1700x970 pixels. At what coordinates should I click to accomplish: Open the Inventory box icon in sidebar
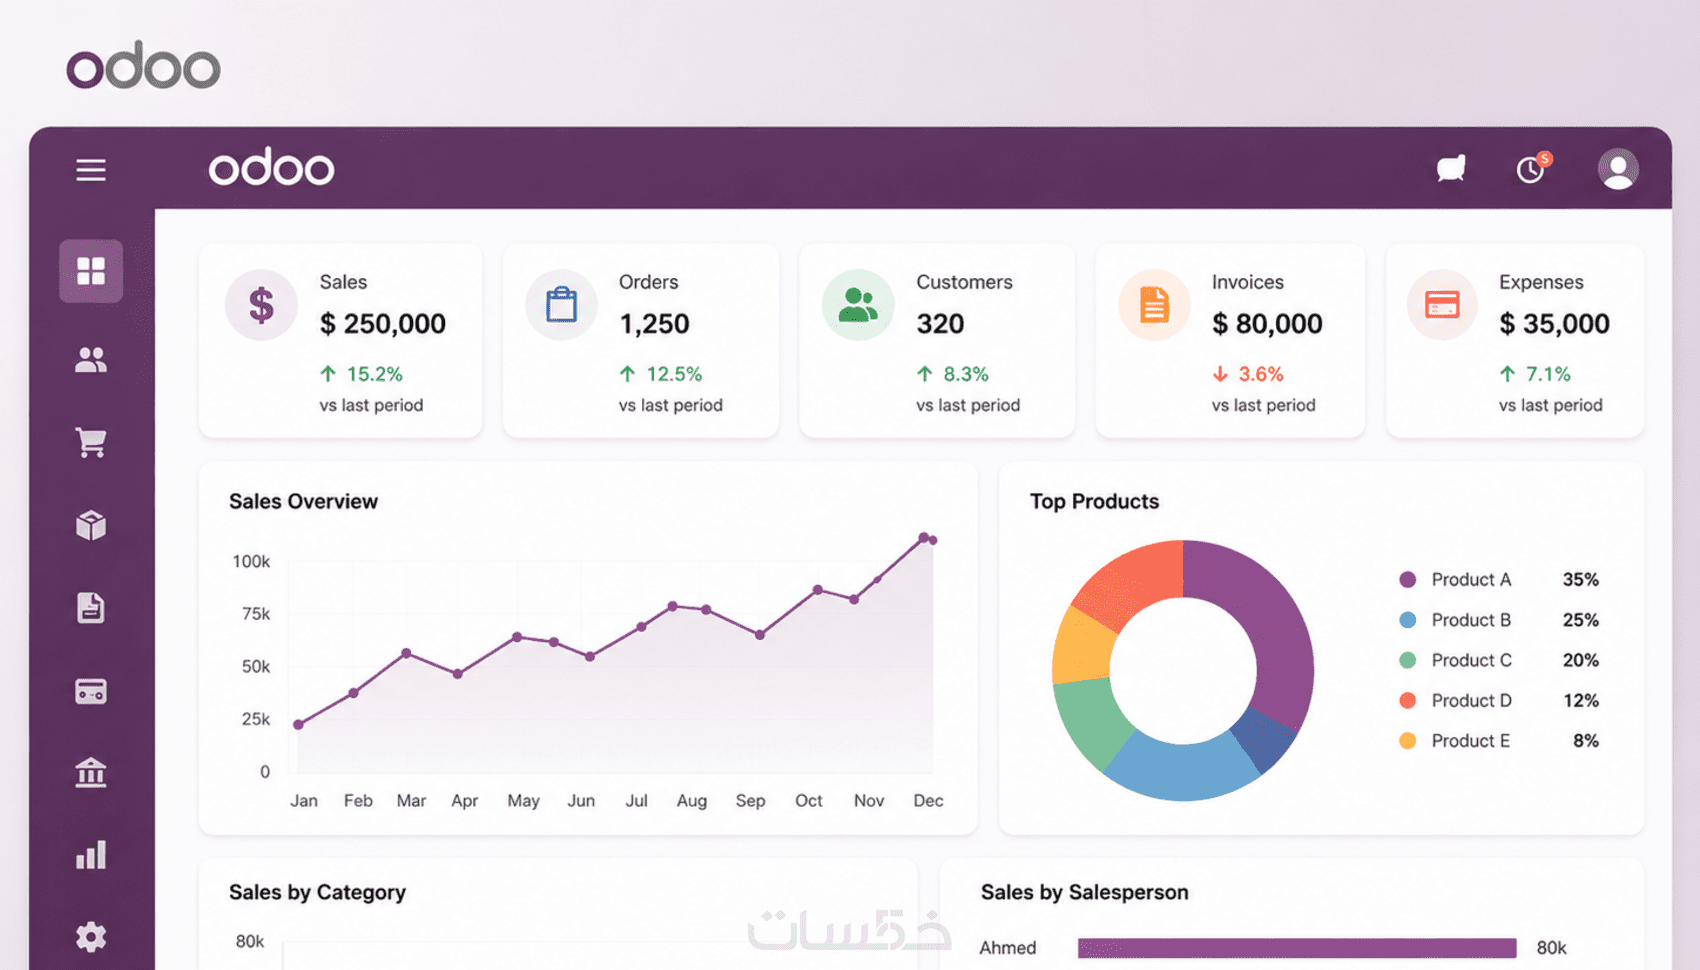point(91,525)
